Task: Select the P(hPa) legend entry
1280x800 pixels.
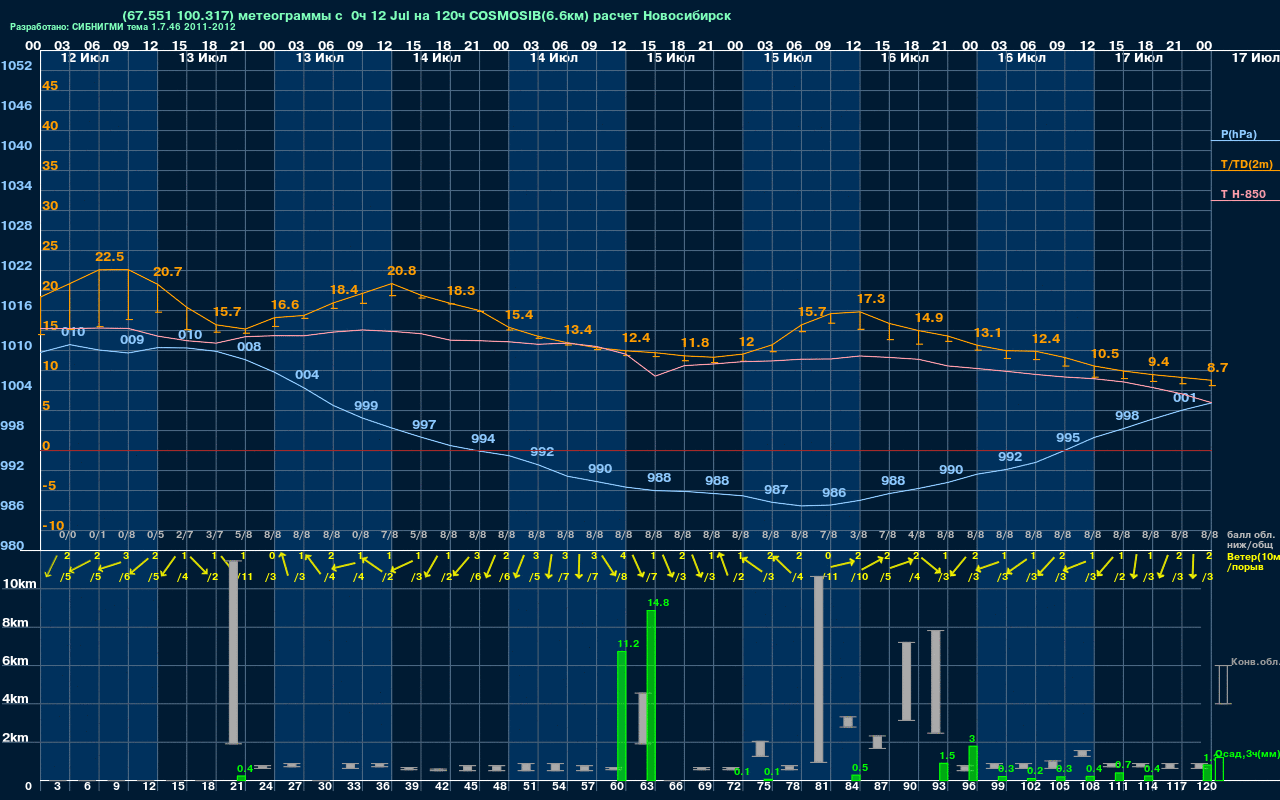Action: 1239,134
